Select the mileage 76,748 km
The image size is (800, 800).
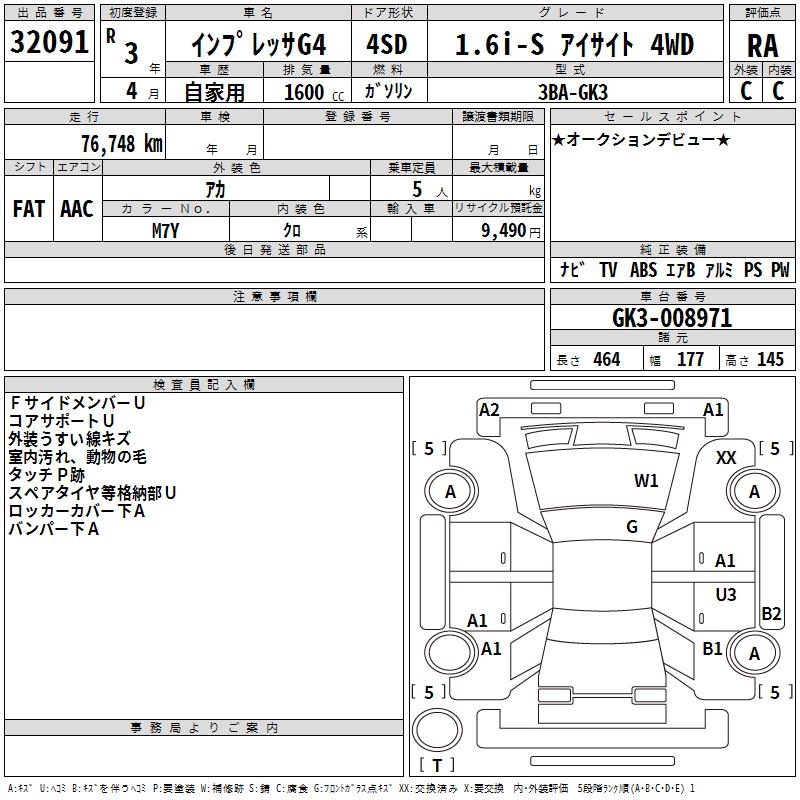point(122,144)
